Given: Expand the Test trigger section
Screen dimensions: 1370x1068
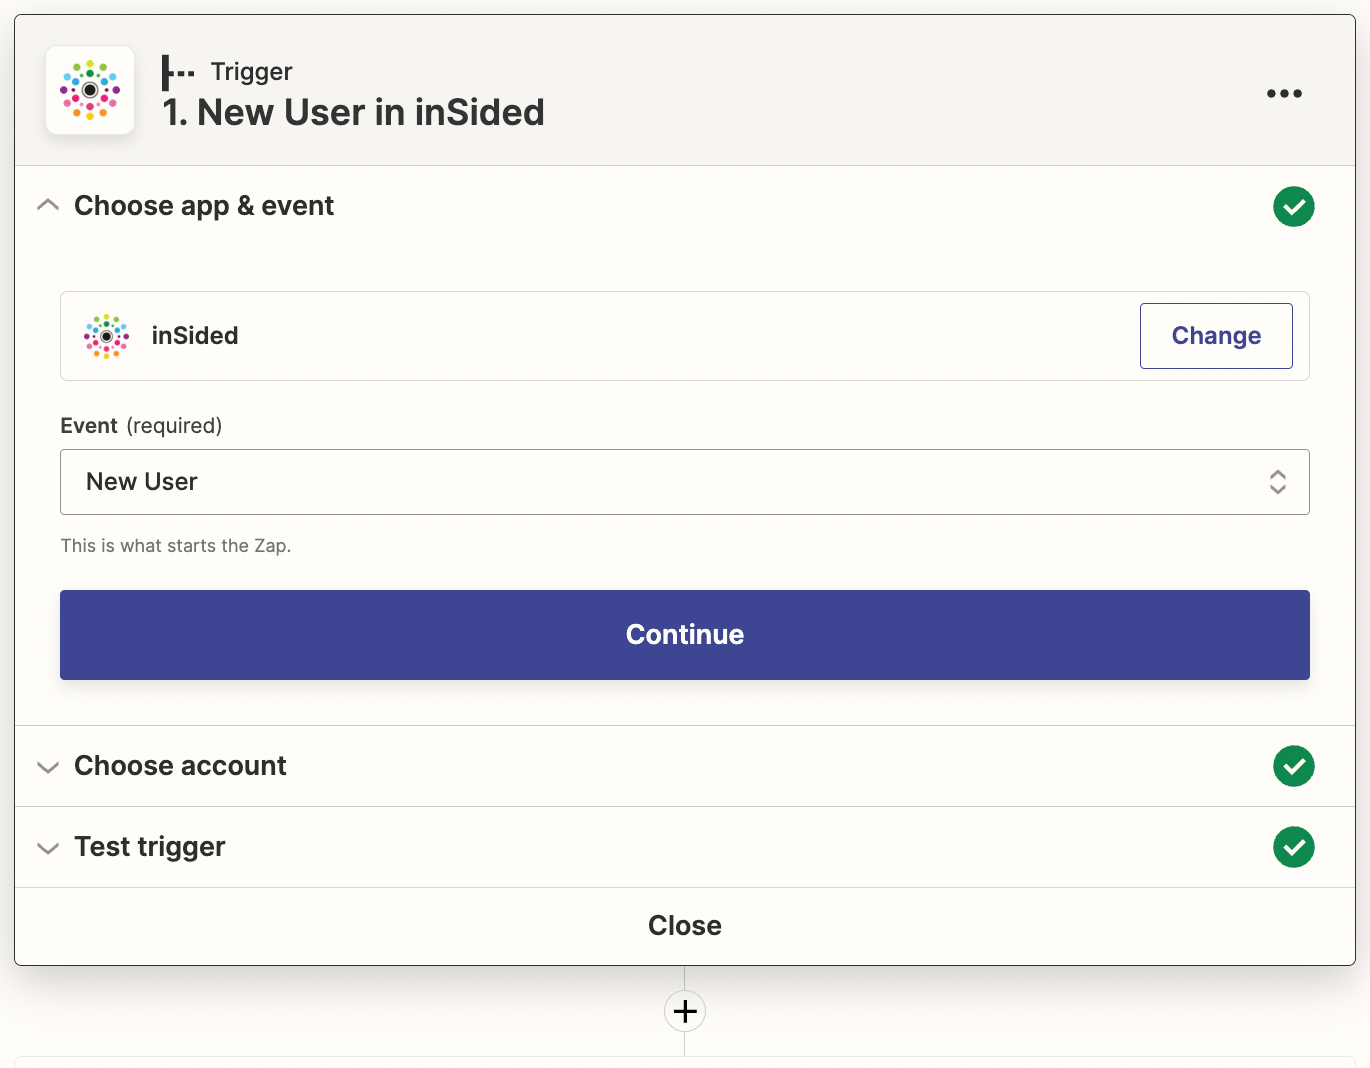Looking at the screenshot, I should click(x=47, y=848).
